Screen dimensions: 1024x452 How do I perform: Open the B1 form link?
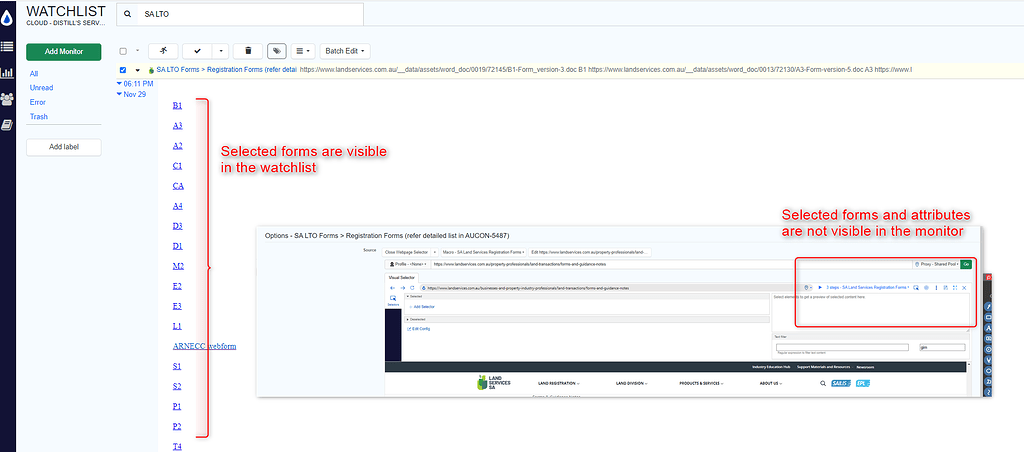[178, 105]
